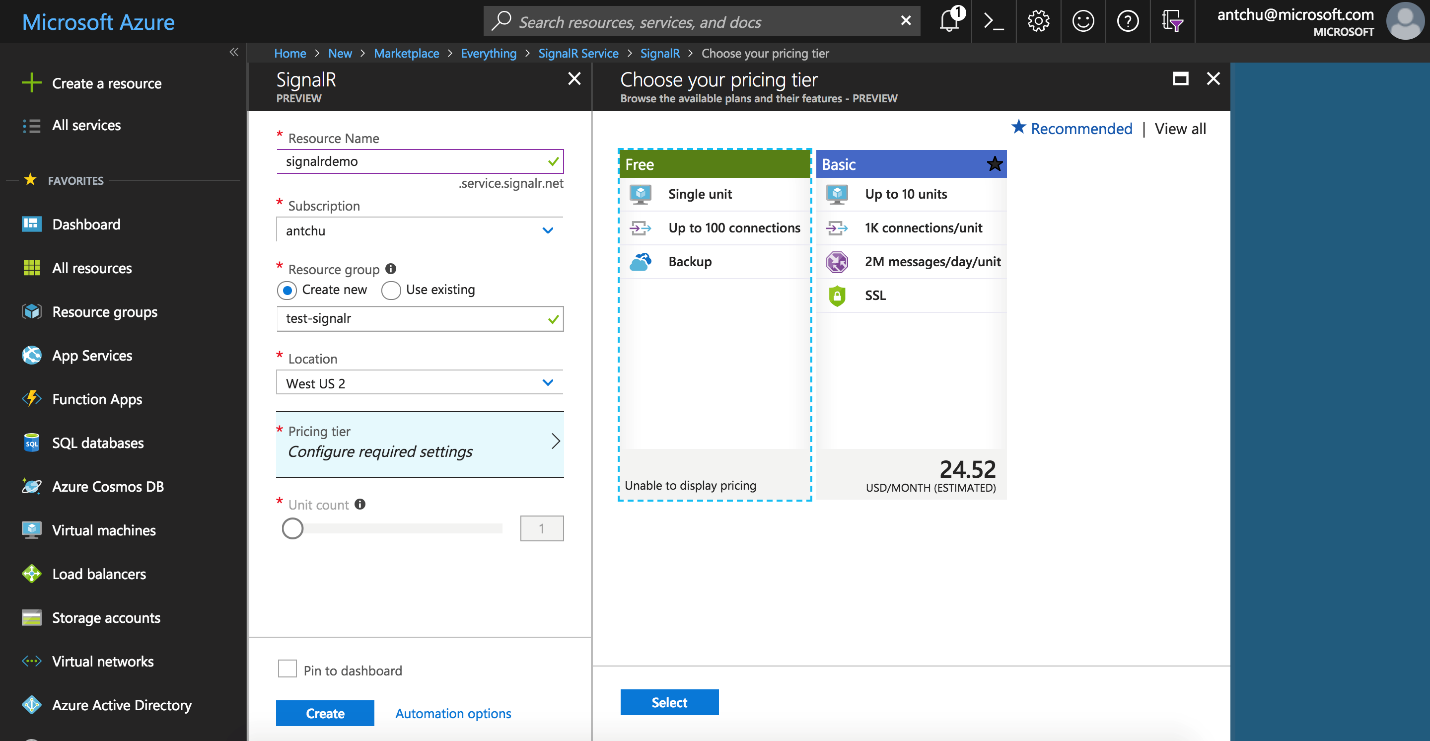
Task: Select the Free pricing tier card
Action: click(x=714, y=325)
